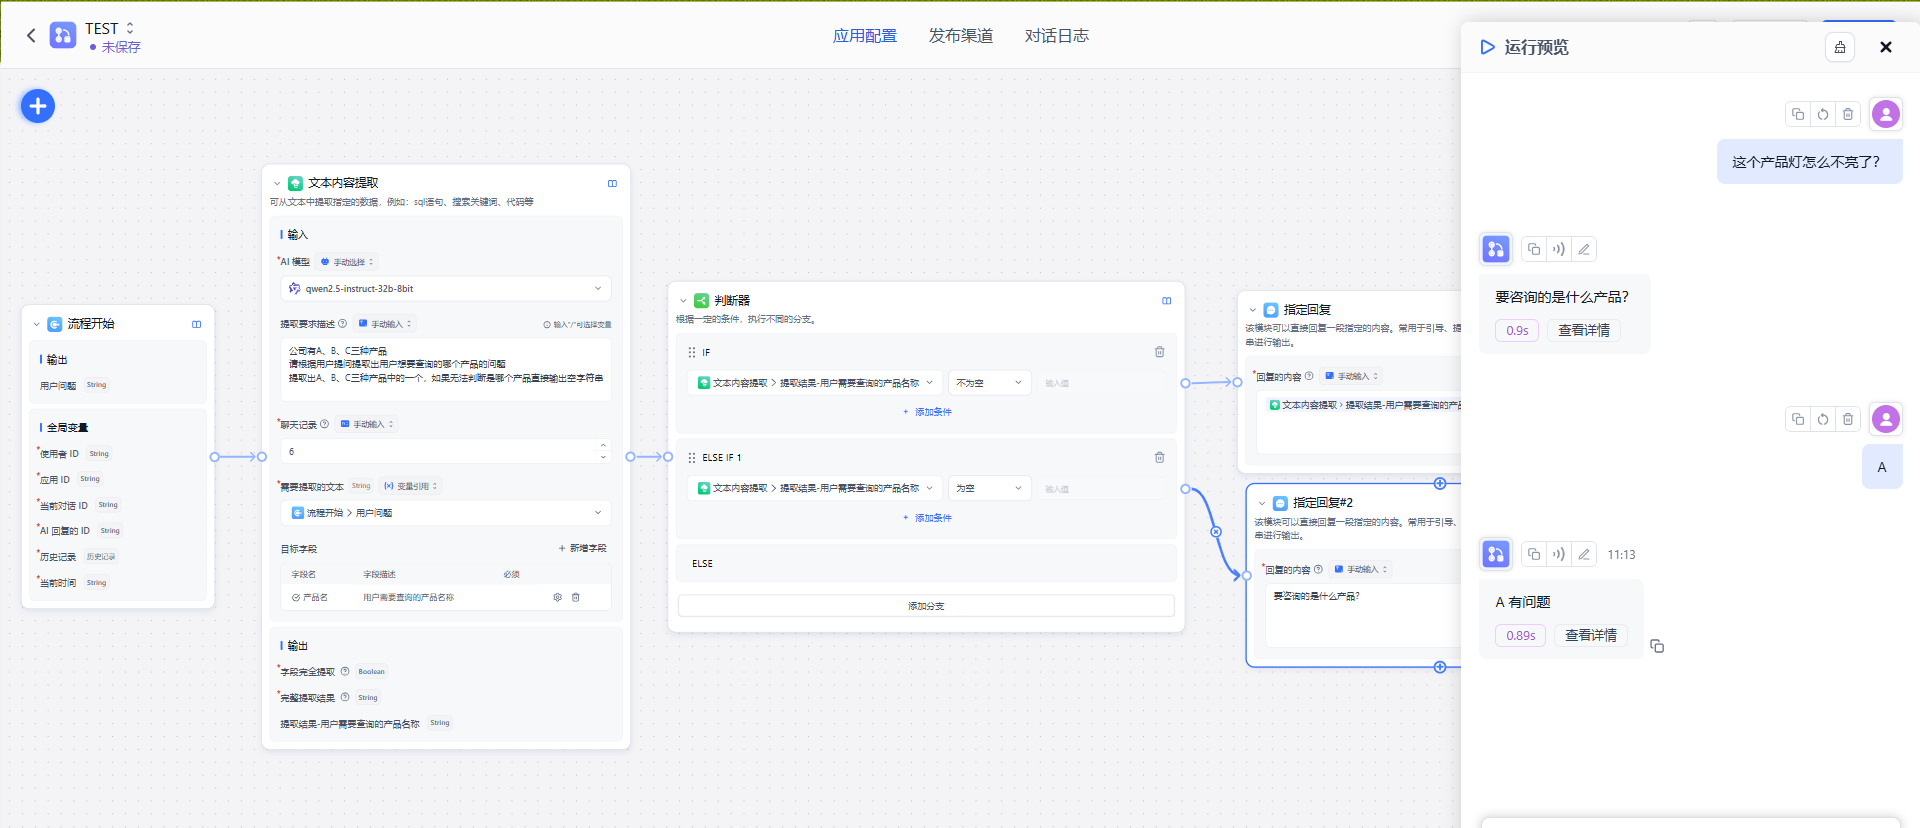Open the 不为空 condition operator dropdown
This screenshot has width=1920, height=828.
tap(988, 383)
